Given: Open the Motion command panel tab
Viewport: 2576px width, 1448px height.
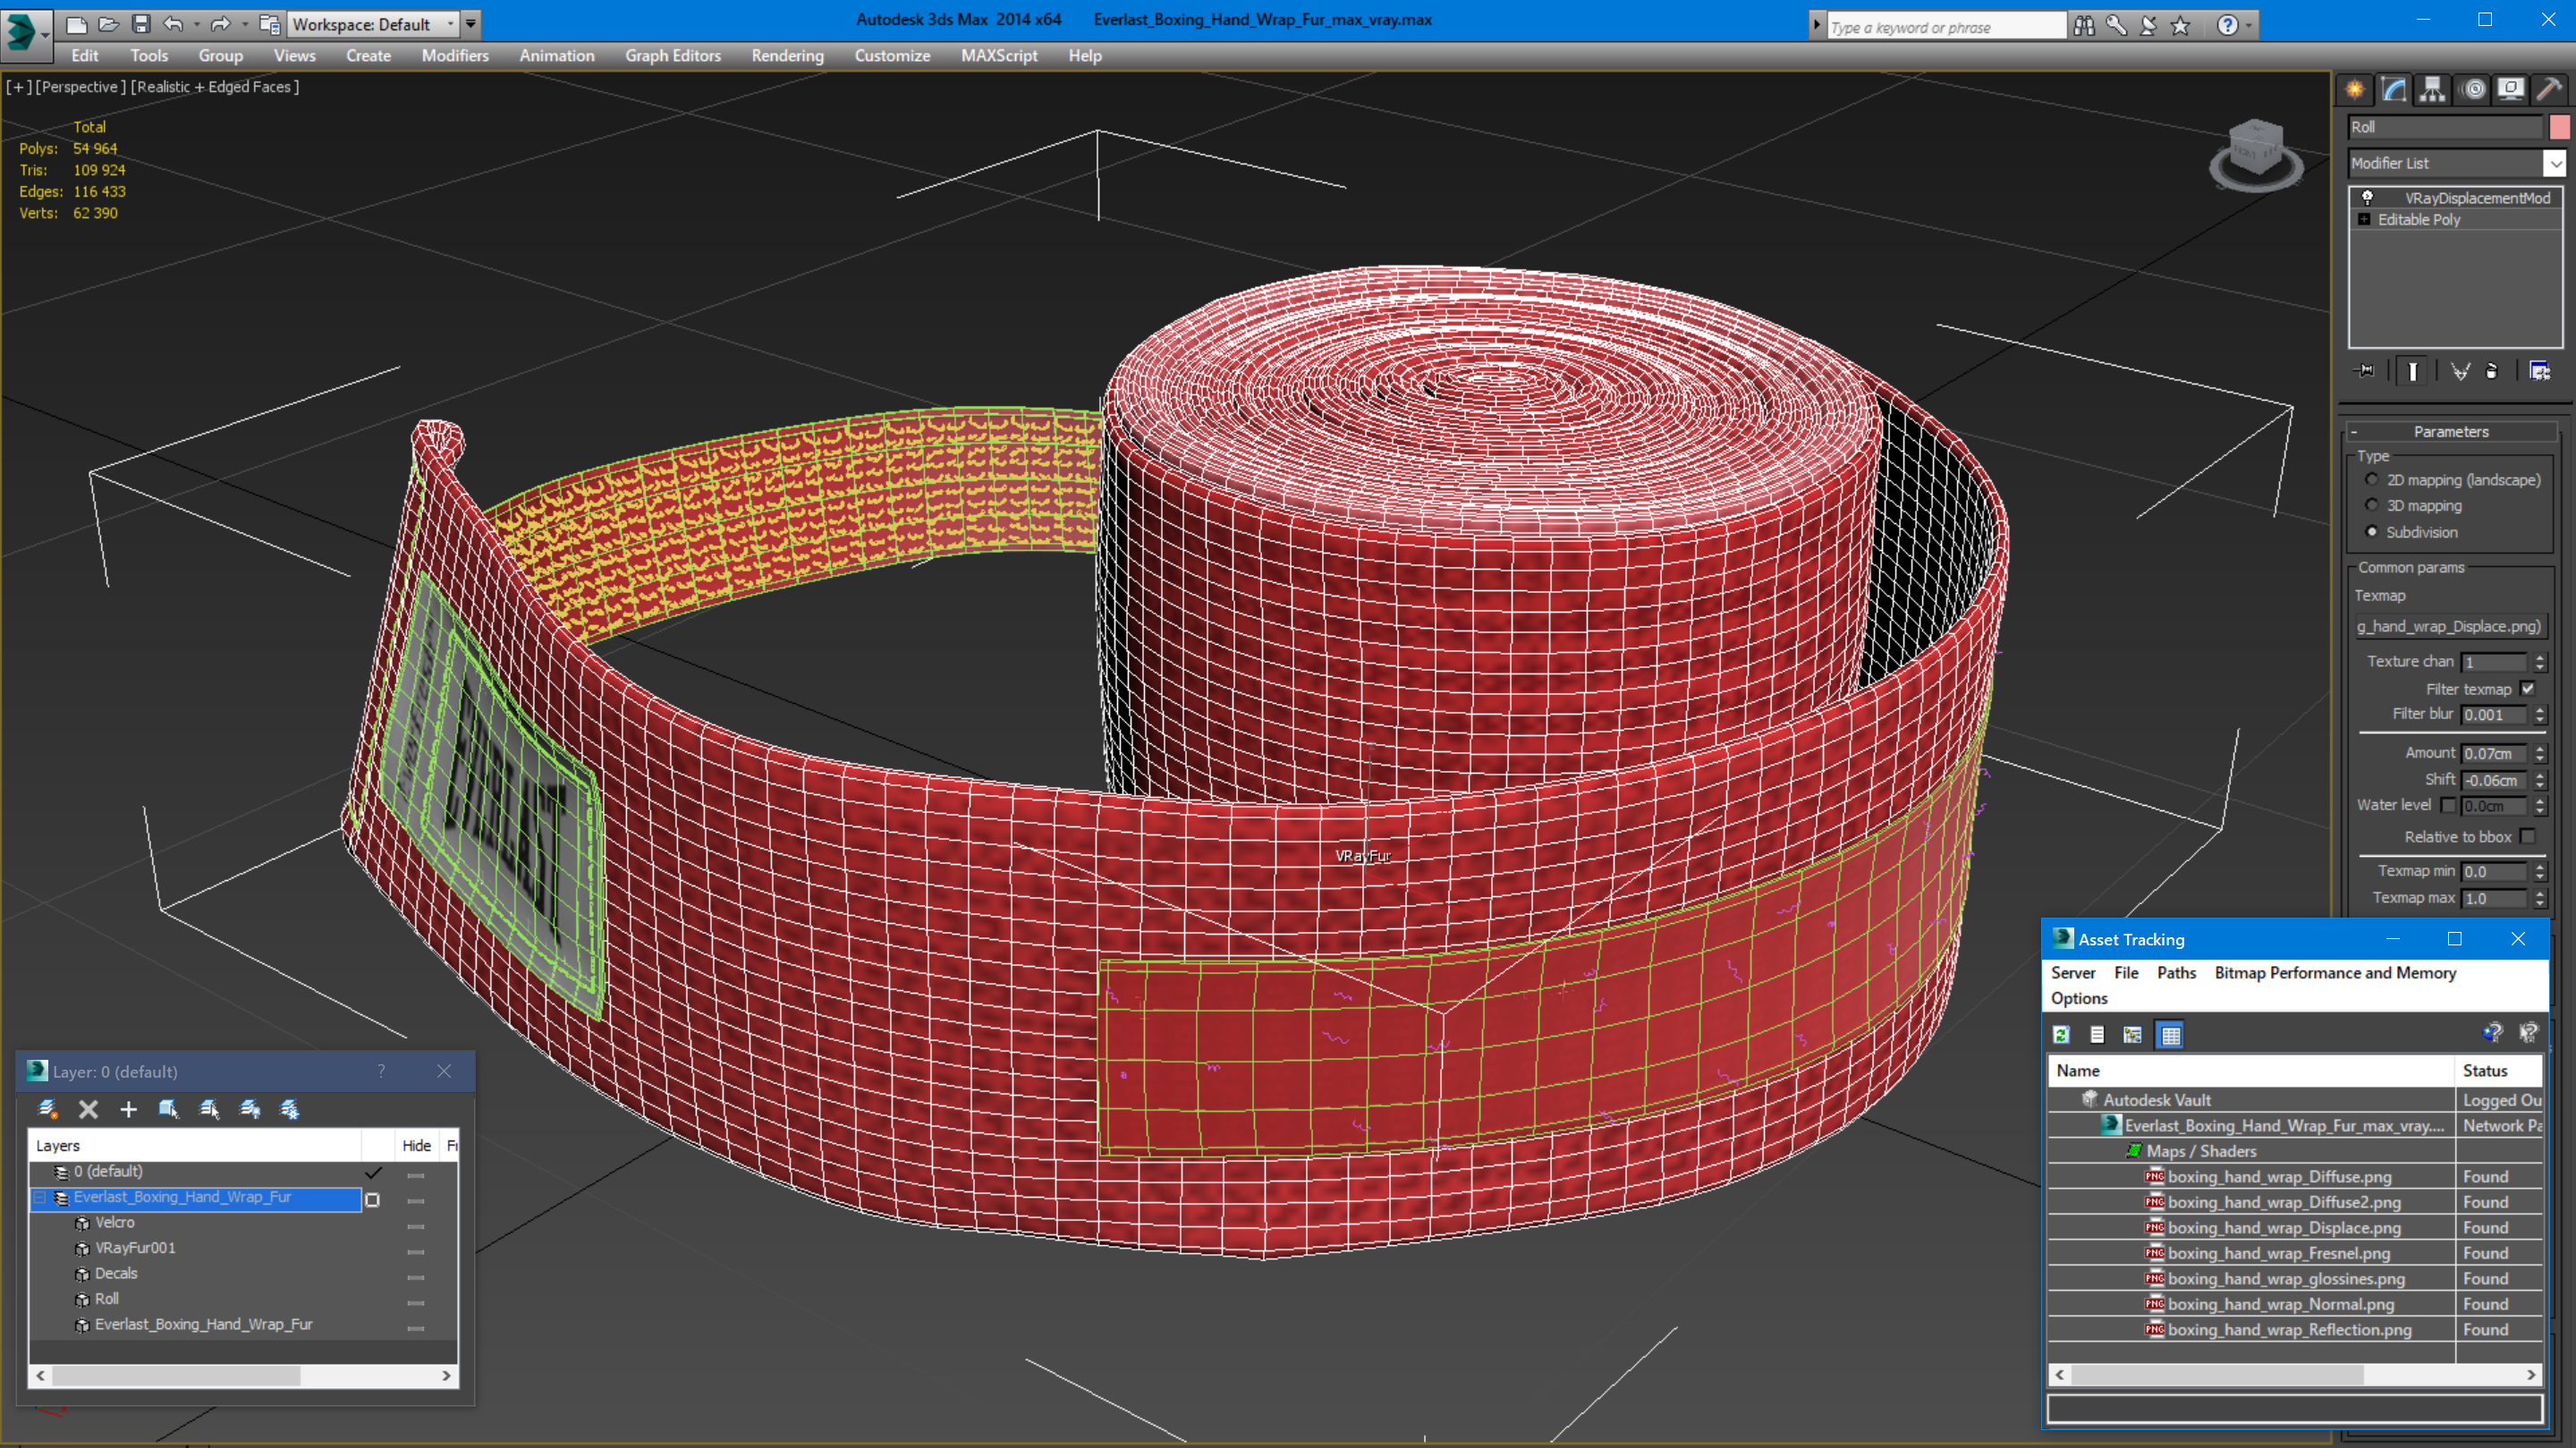Looking at the screenshot, I should tap(2473, 90).
